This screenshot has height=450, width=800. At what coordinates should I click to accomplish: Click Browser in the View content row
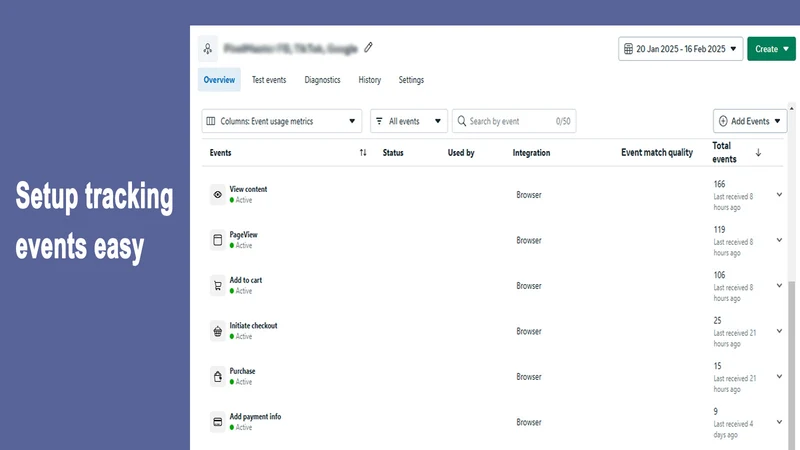tap(529, 194)
